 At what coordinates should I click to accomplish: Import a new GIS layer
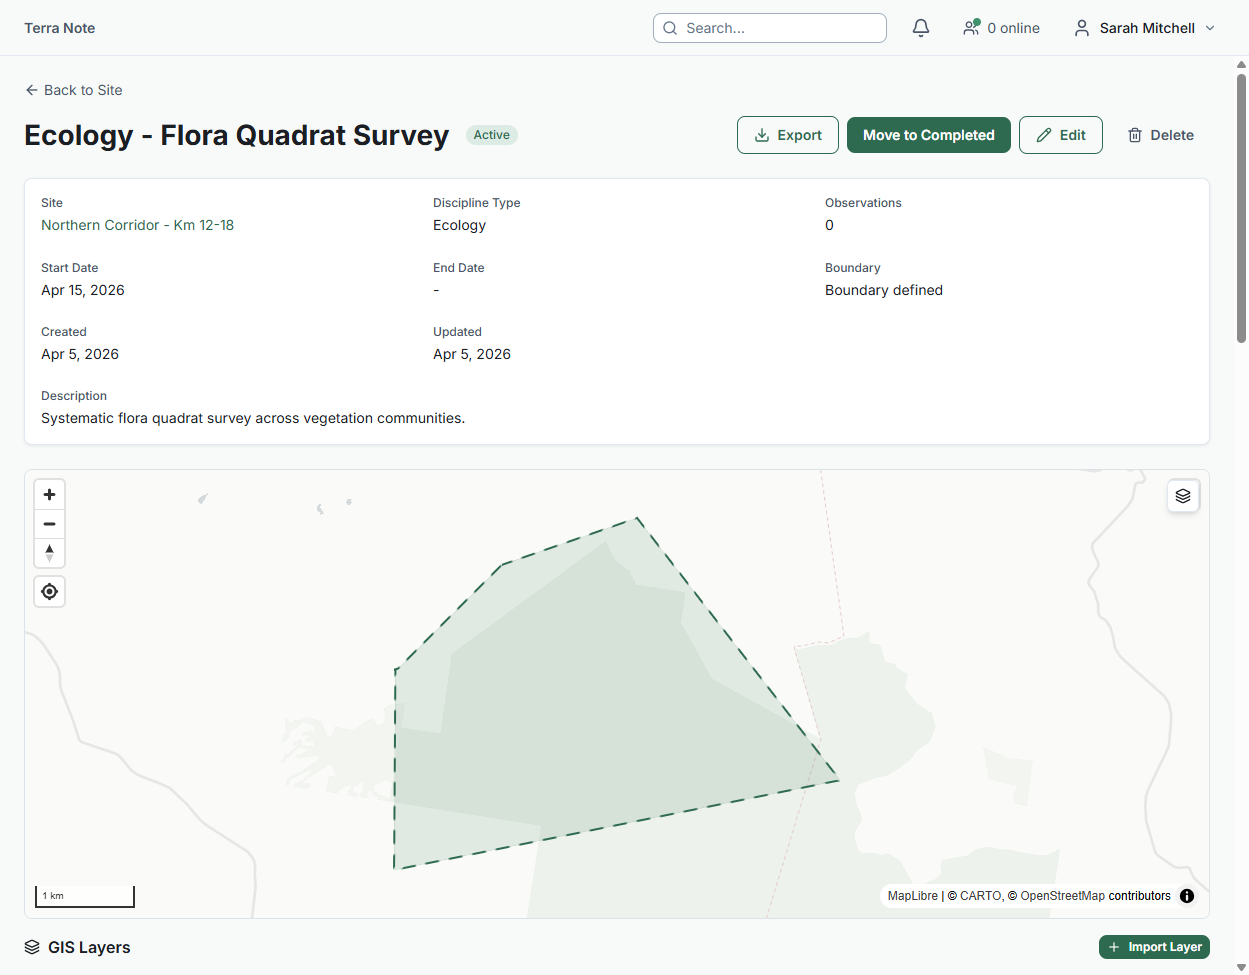(1154, 947)
